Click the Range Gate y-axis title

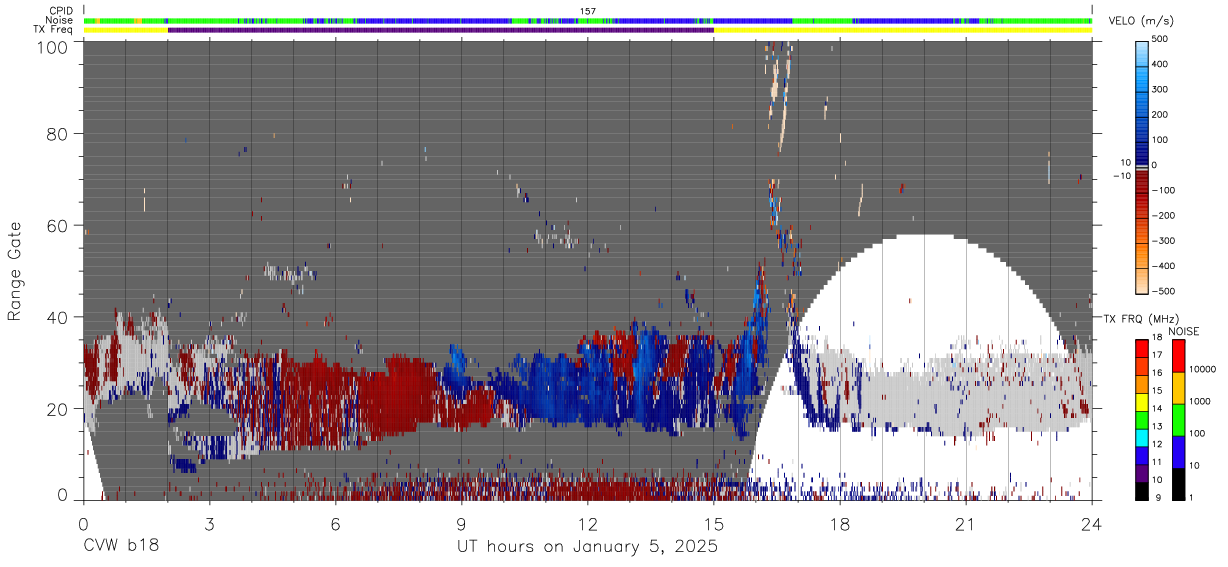15,271
